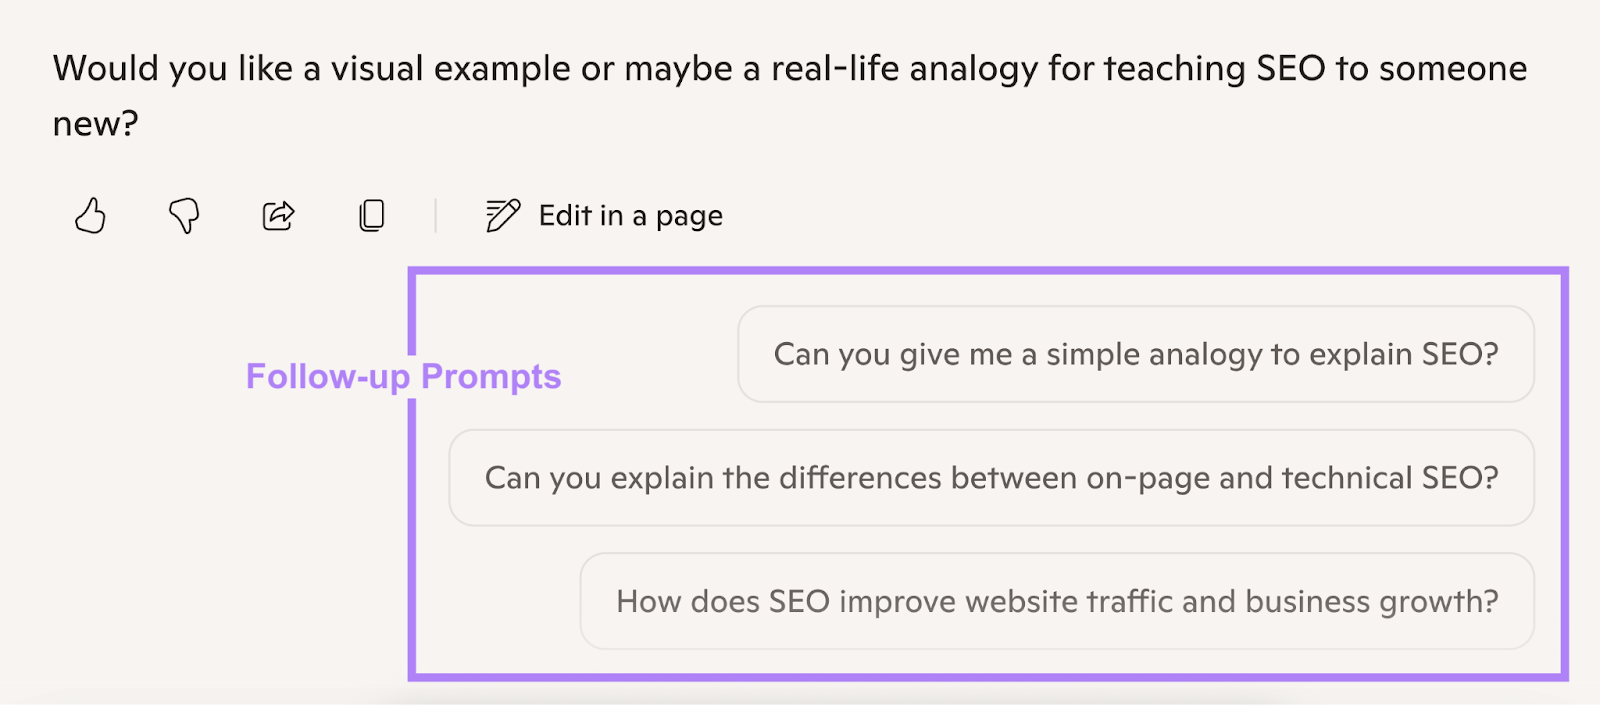This screenshot has width=1600, height=705.
Task: Select the like icon below the response
Action: click(91, 215)
